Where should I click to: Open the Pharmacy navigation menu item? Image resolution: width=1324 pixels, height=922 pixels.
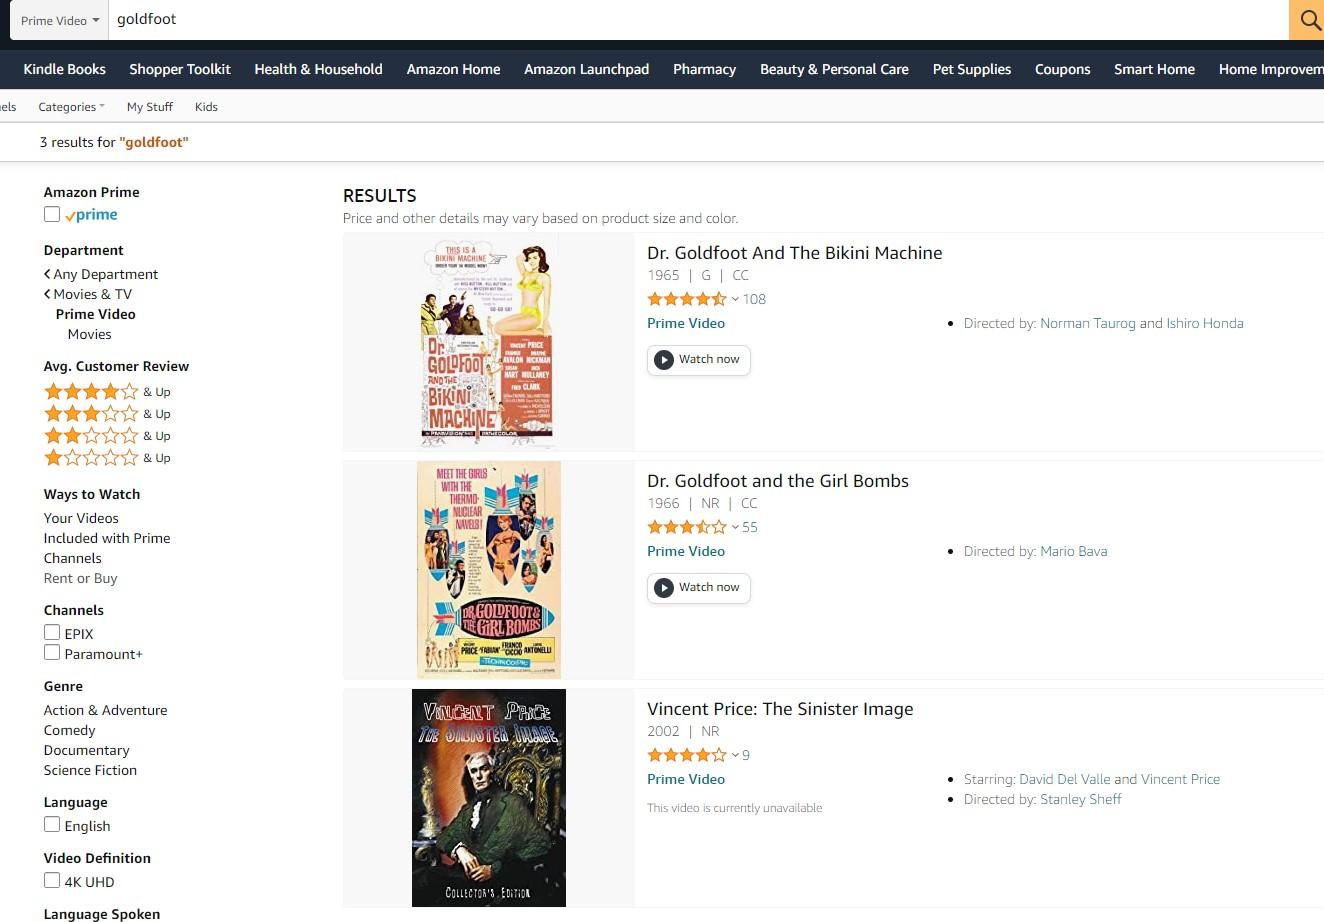(x=704, y=69)
